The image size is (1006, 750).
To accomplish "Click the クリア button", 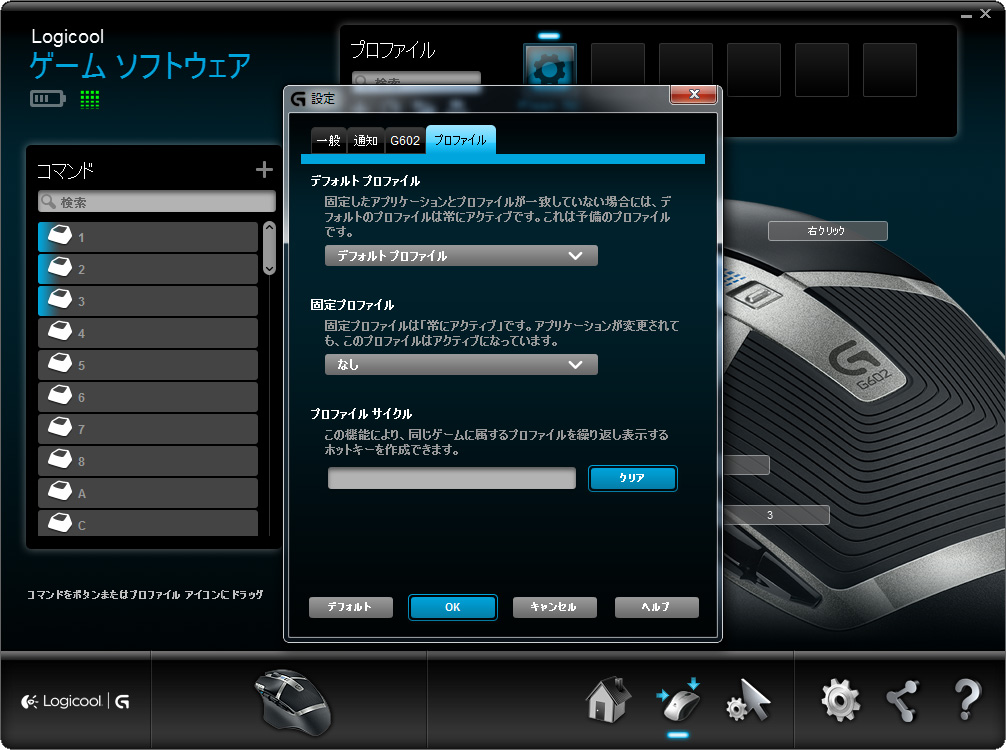I will 633,478.
